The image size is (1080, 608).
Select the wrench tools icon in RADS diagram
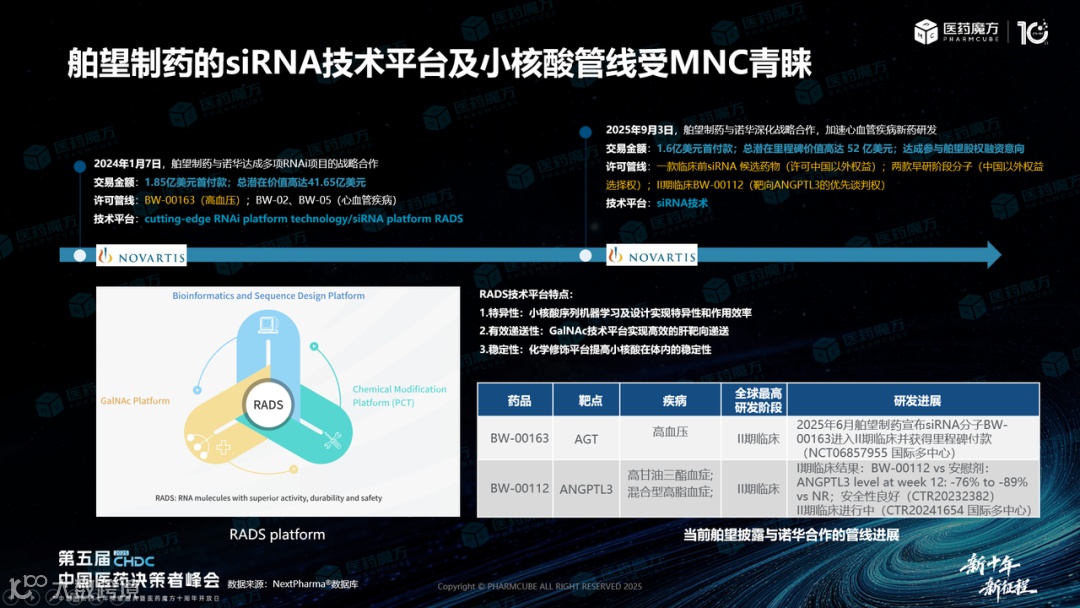[333, 441]
